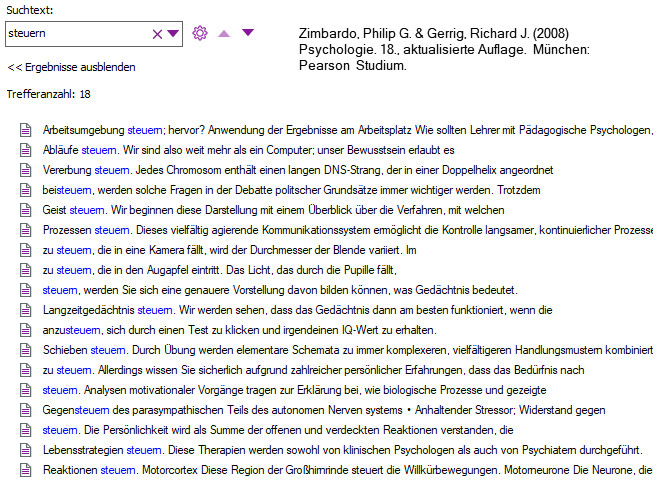This screenshot has width=668, height=482.
Task: Open result 'Abläufe steuern. Wir sind also'
Action: click(x=248, y=150)
